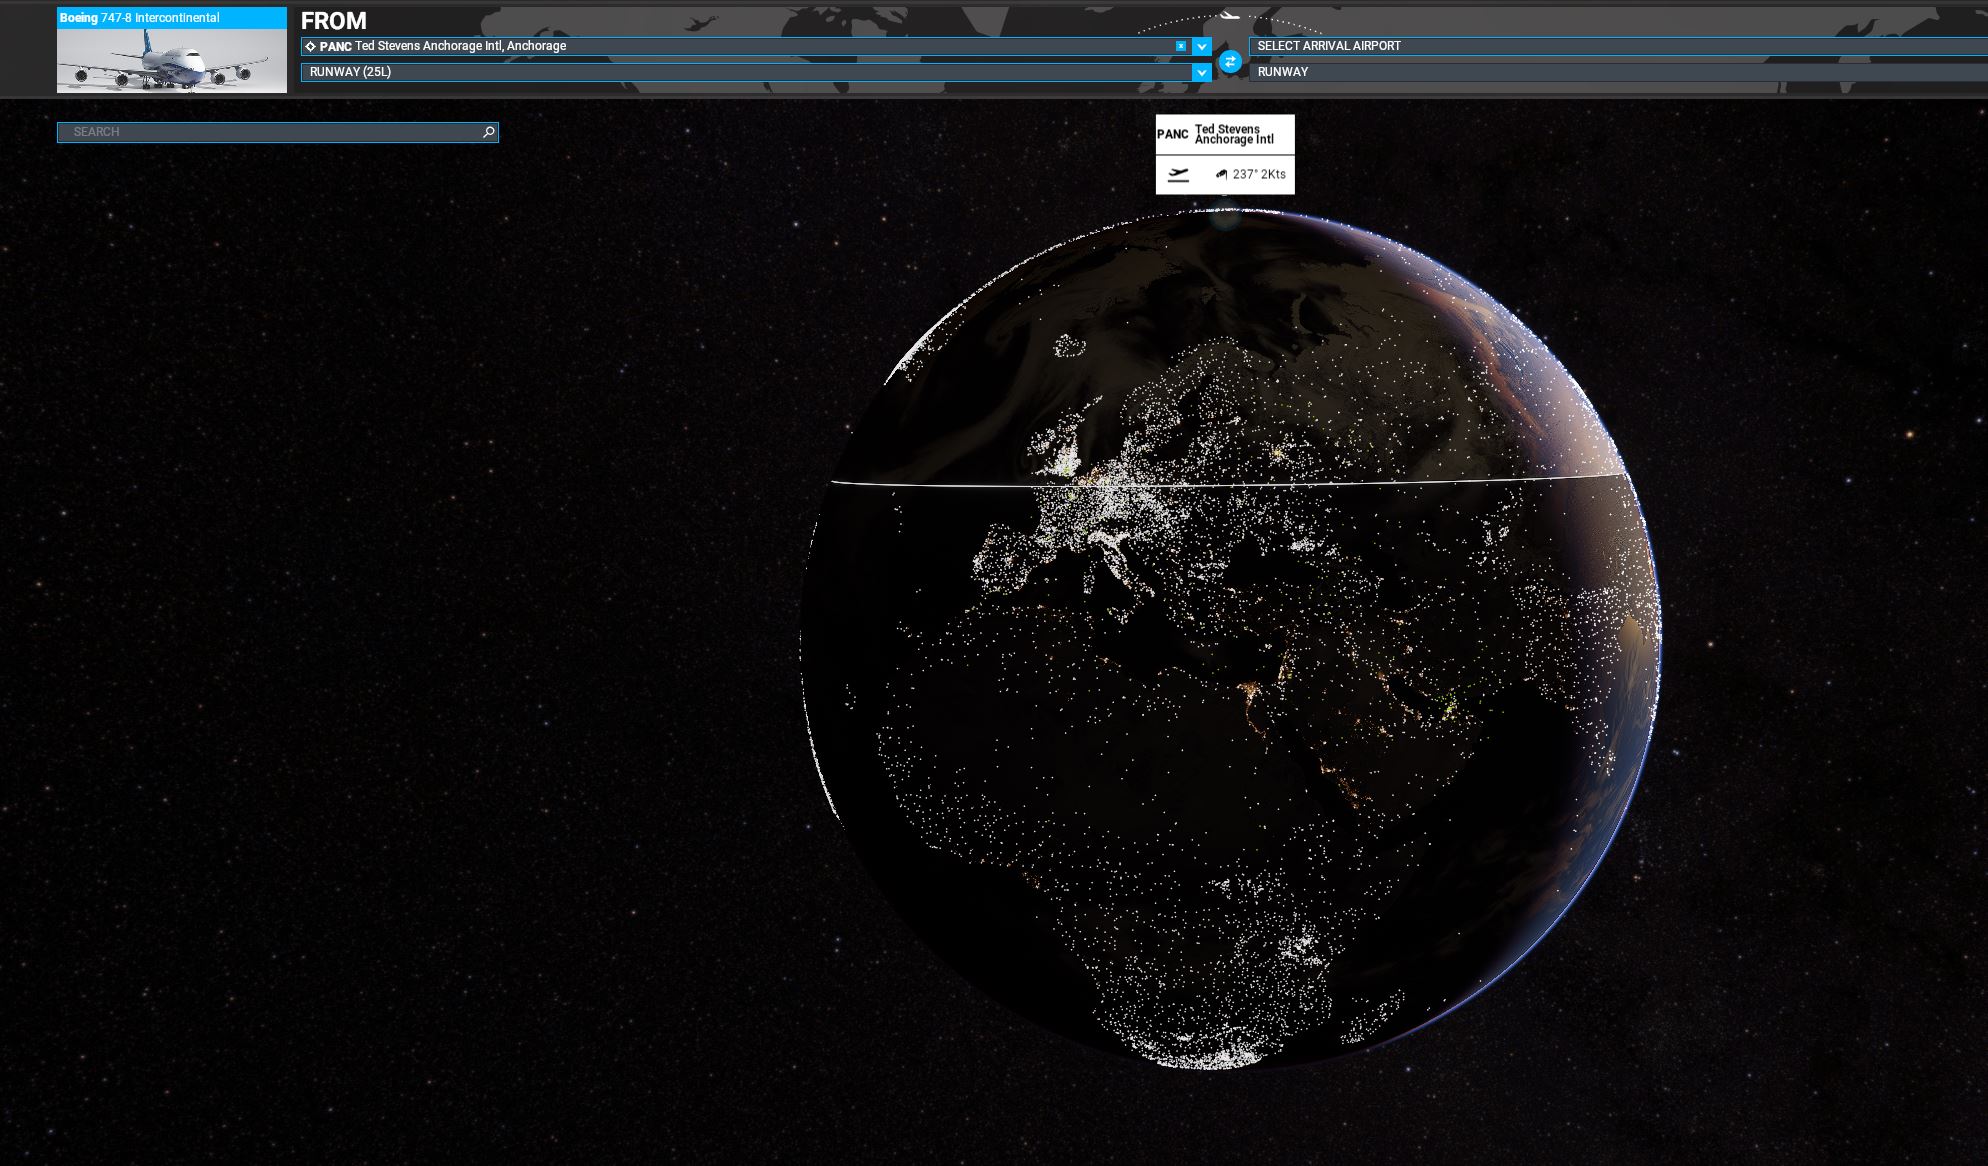Select the arrival airport field
The width and height of the screenshot is (1988, 1166).
click(1618, 46)
